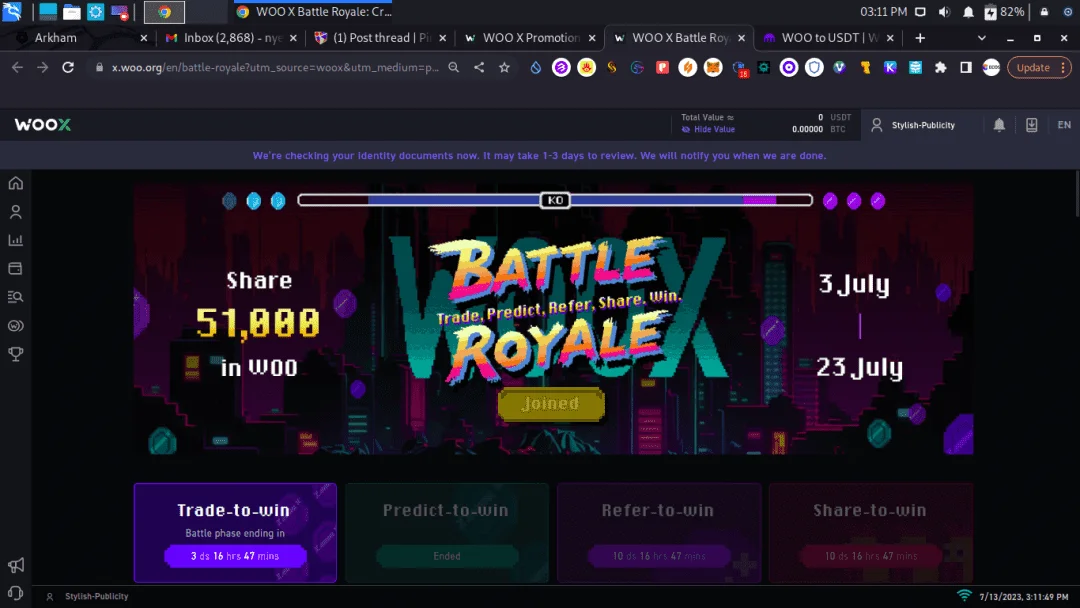Open the settings gear in the taskbar
Viewport: 1080px width, 608px height.
96,12
